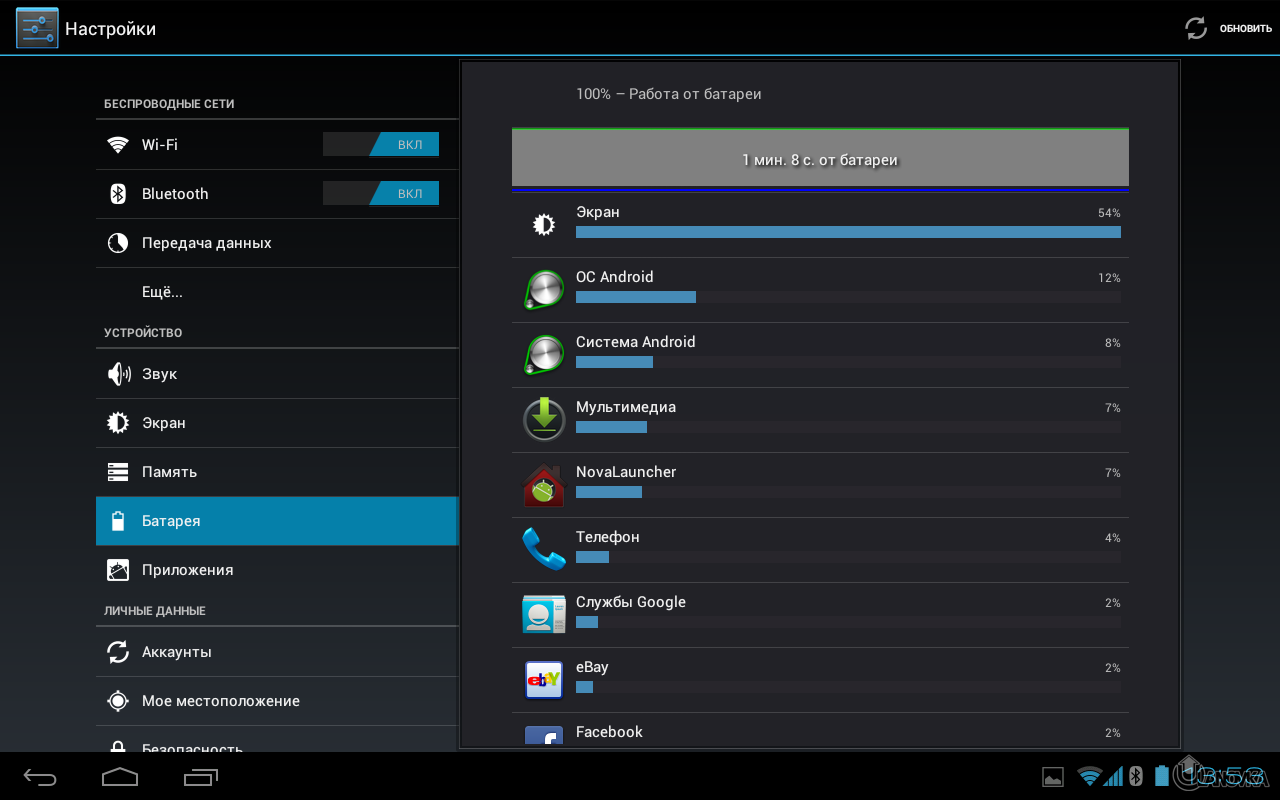
Task: Open Мое местоположение settings
Action: [219, 701]
